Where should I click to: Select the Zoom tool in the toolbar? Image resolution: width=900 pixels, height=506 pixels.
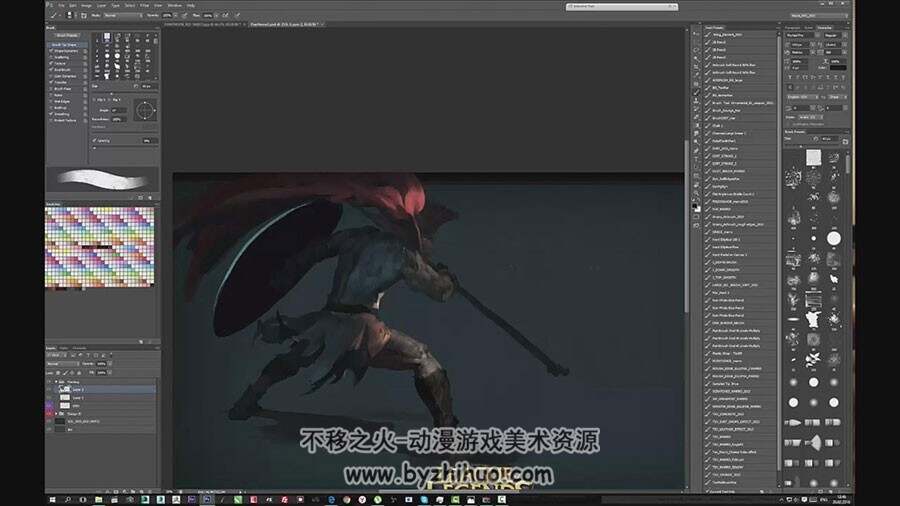[x=696, y=193]
